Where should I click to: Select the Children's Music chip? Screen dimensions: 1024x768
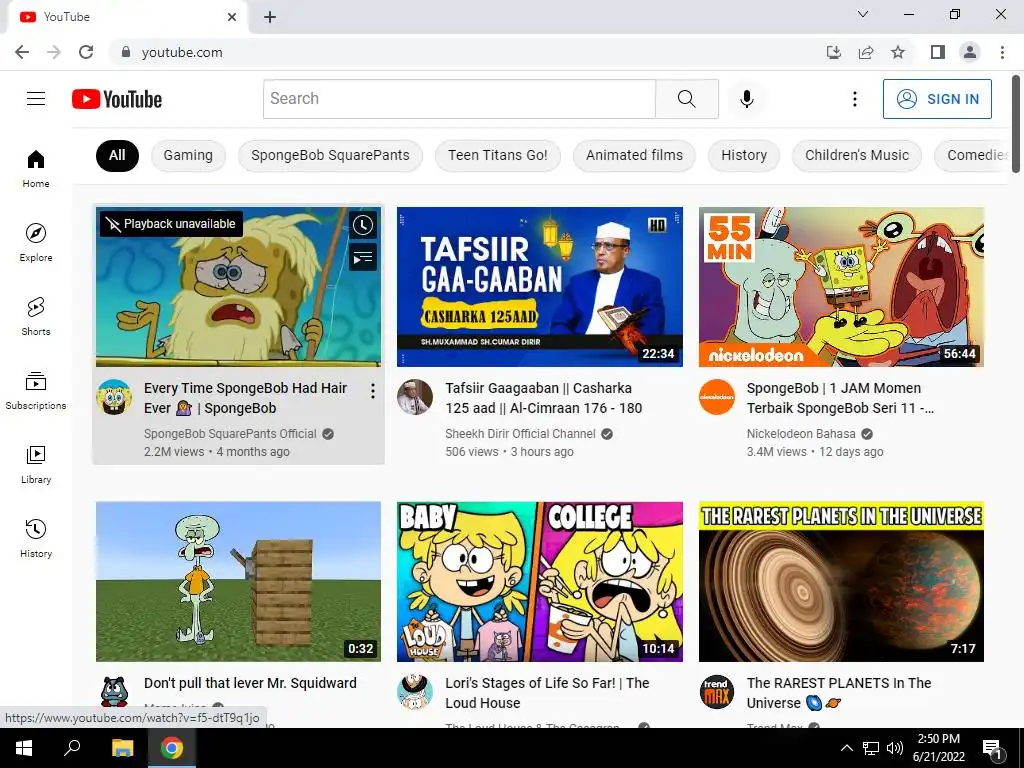pyautogui.click(x=857, y=155)
